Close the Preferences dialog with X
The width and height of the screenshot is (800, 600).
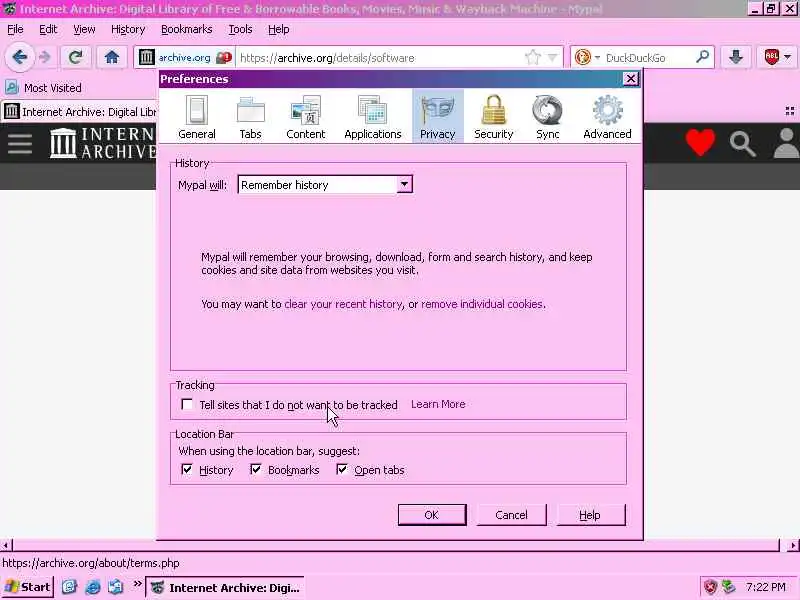click(631, 79)
